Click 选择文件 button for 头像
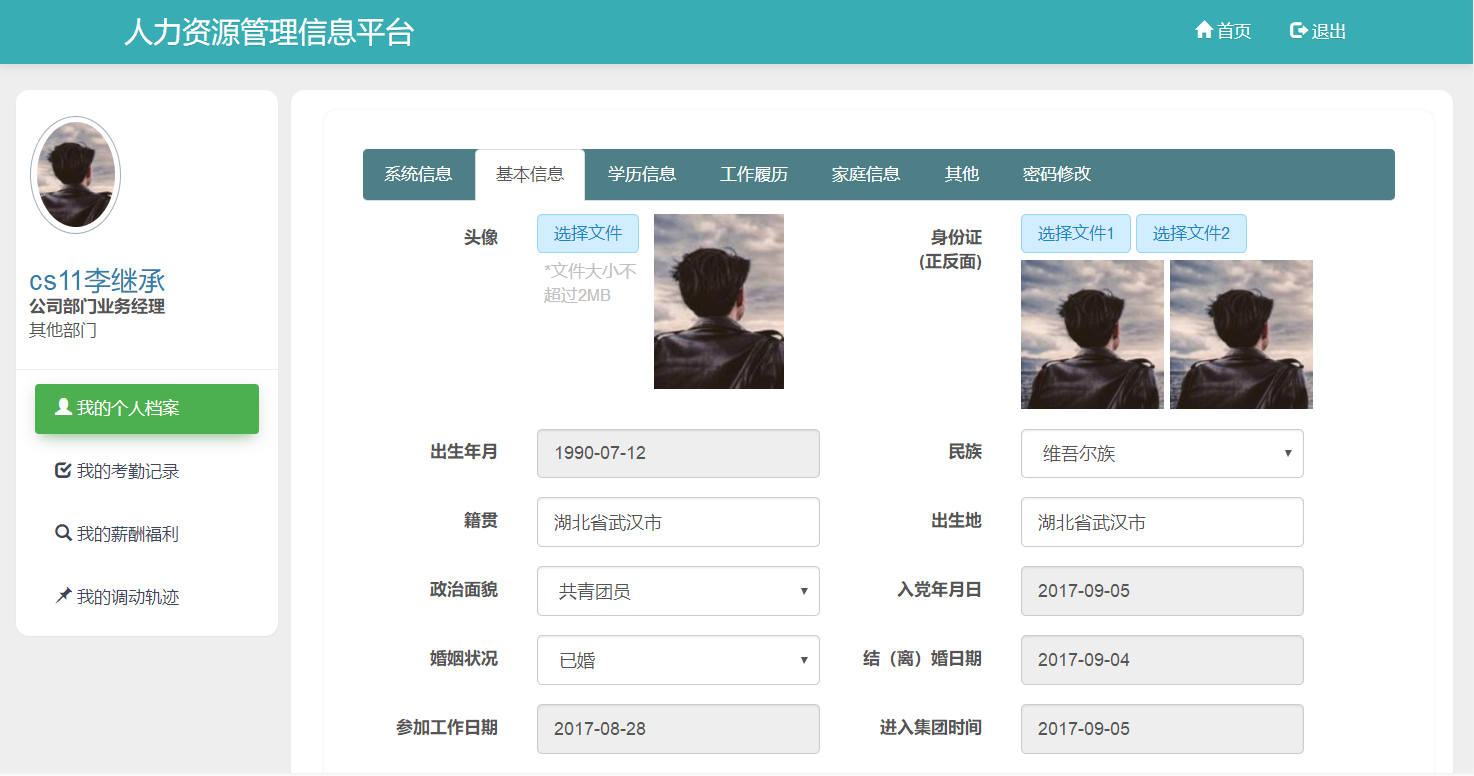 [x=588, y=233]
